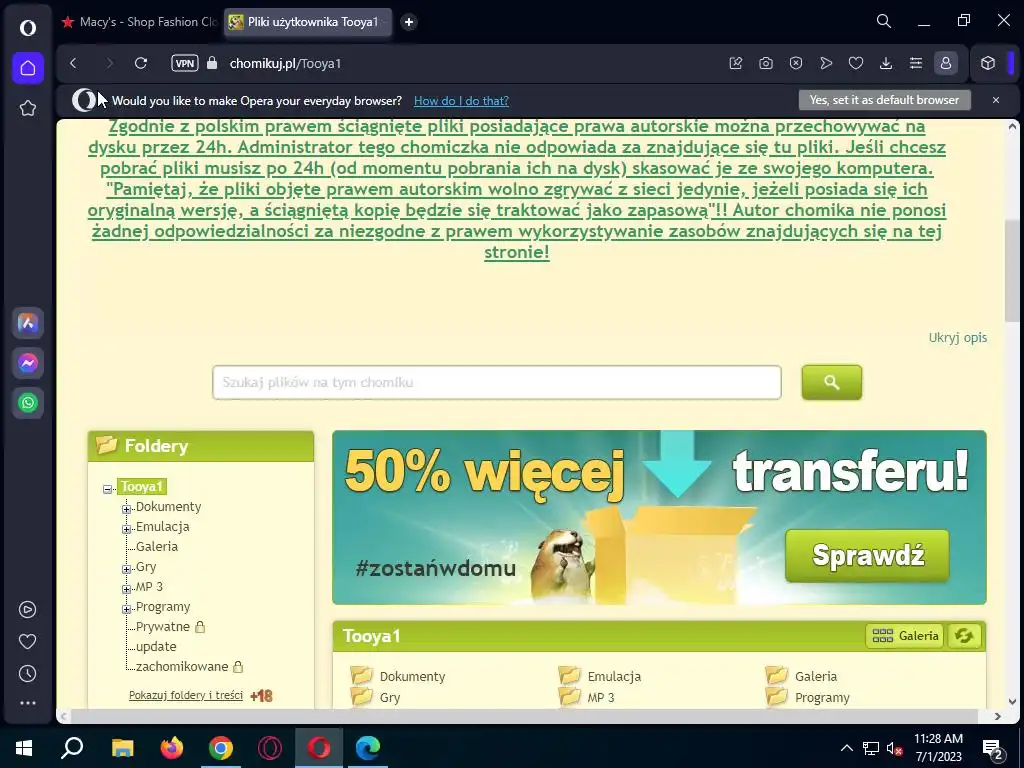The height and width of the screenshot is (768, 1024).
Task: Click the edit/share page icon in toolbar
Action: [736, 63]
